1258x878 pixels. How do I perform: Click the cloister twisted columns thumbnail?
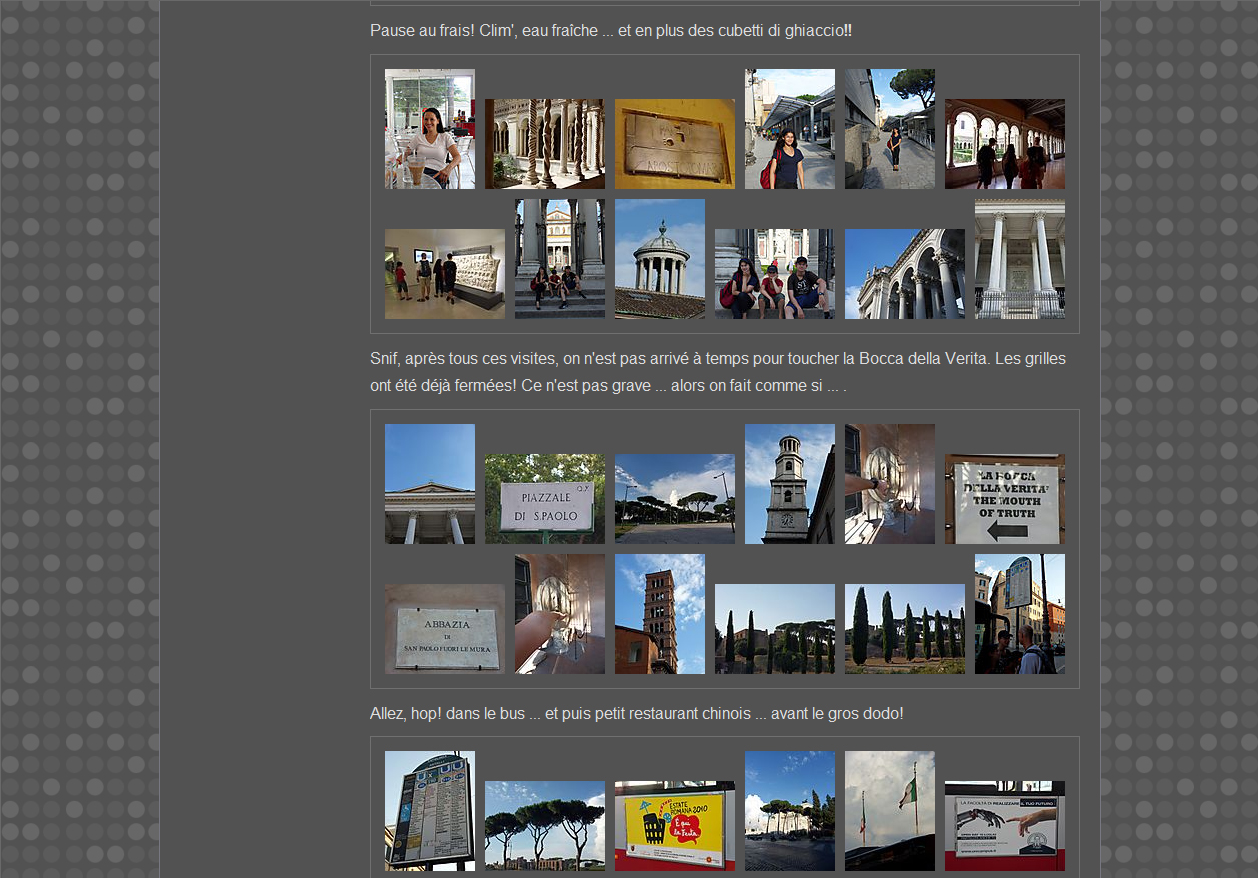pos(544,144)
